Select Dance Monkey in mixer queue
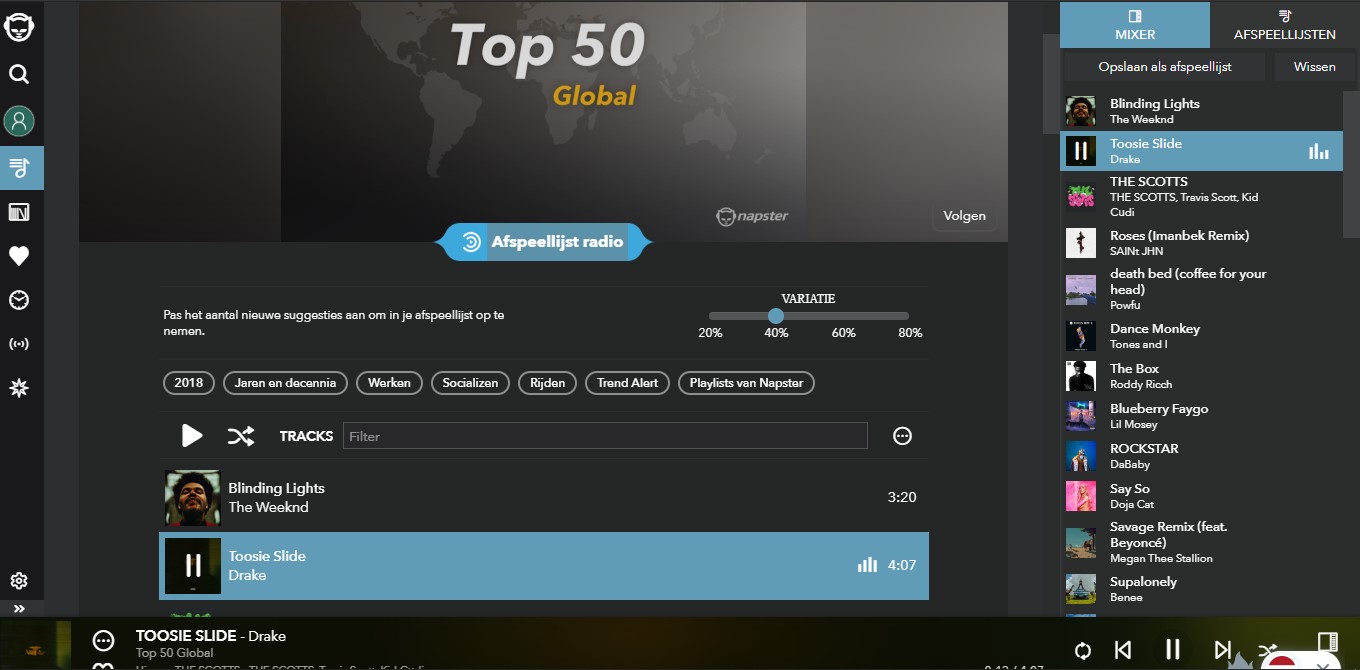 [1201, 336]
